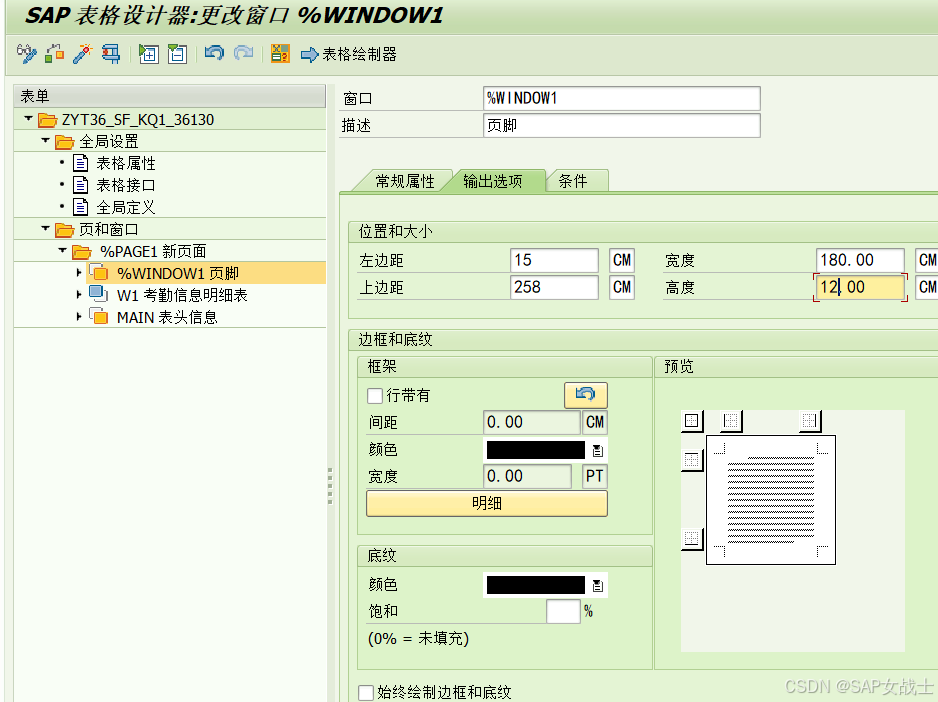Expand the W1 考勤信息明细表 node
Viewport: 938px width, 702px height.
coord(78,294)
